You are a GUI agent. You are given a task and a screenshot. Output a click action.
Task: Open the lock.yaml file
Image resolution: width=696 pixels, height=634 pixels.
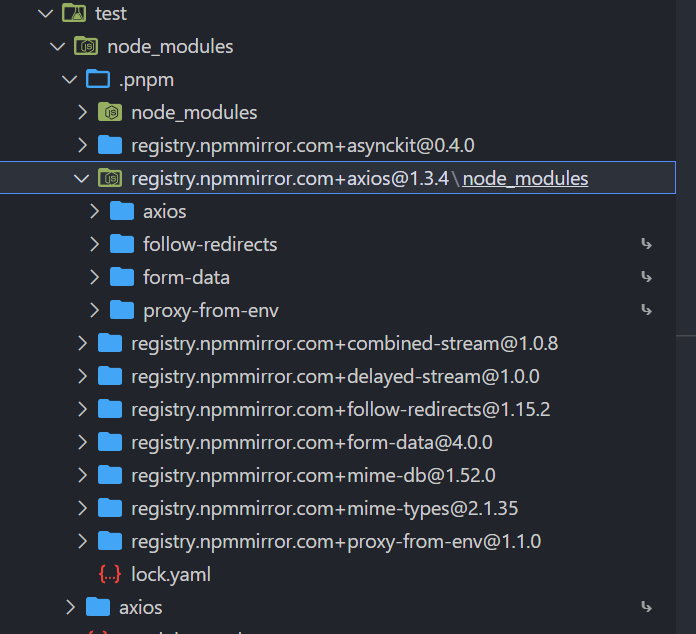pos(171,575)
